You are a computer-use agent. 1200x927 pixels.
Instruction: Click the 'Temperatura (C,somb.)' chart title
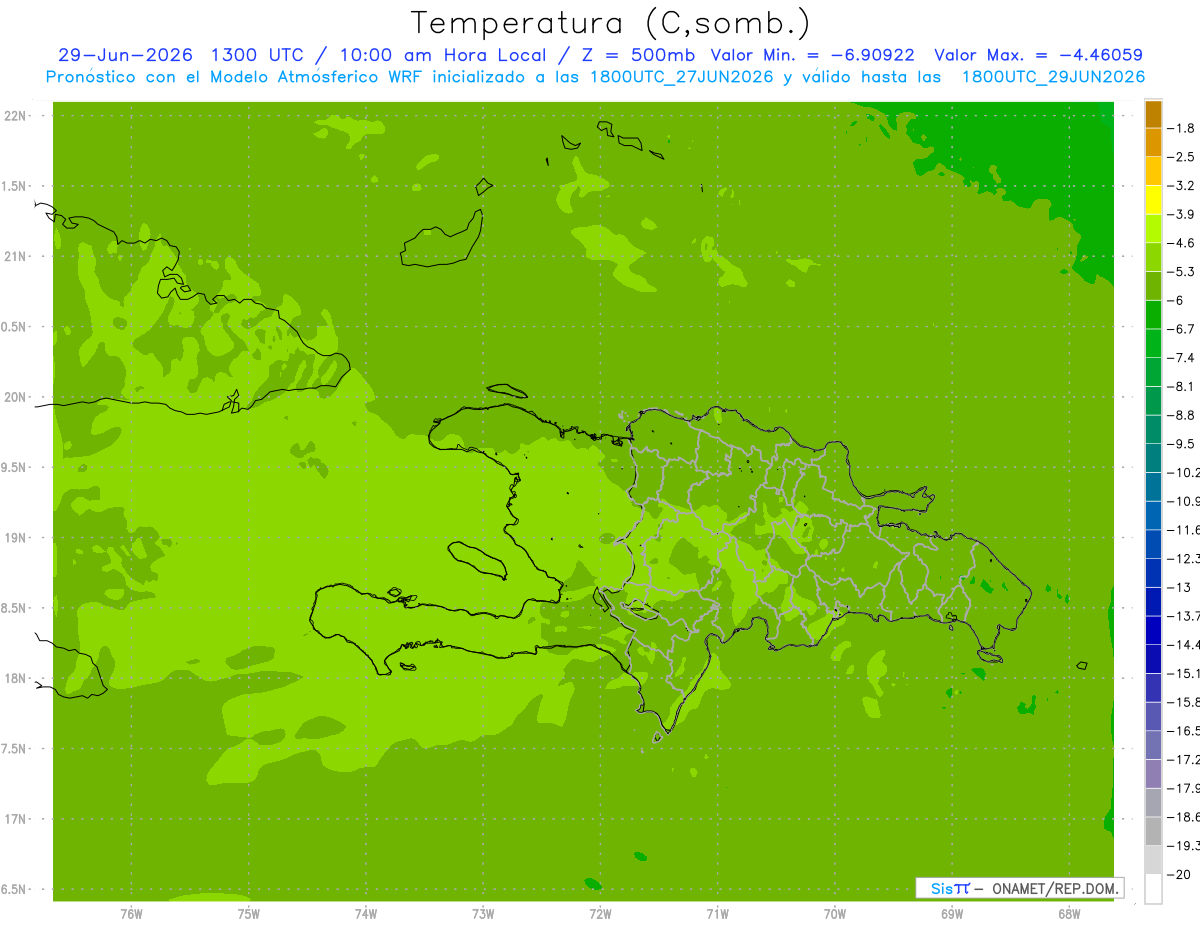click(x=611, y=23)
